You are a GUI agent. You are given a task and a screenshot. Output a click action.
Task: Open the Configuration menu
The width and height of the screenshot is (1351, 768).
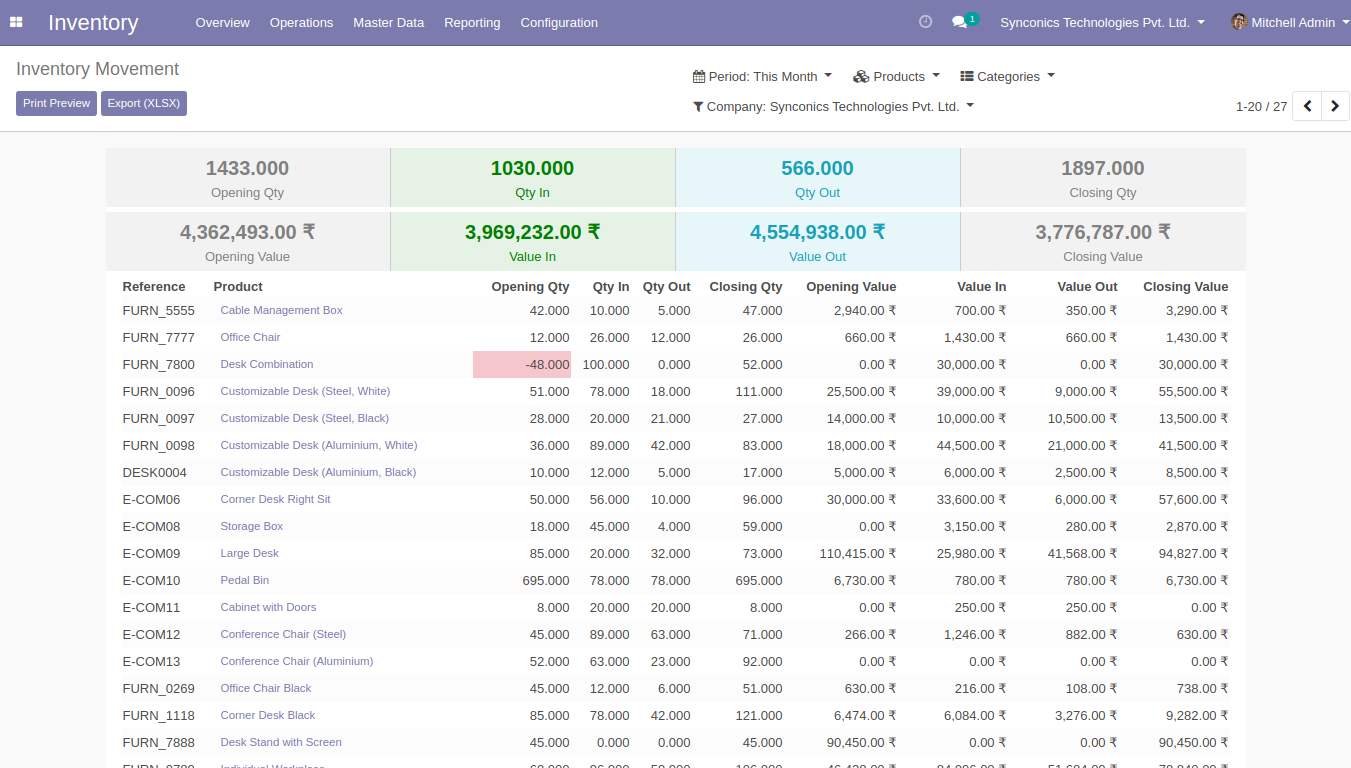pyautogui.click(x=559, y=22)
